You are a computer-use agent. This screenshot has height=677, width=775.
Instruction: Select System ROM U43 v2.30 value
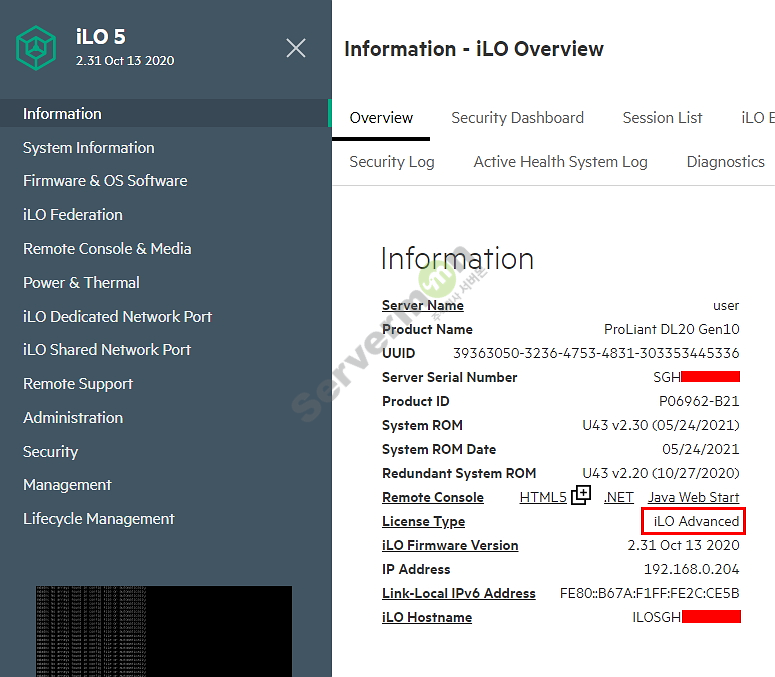(x=661, y=425)
